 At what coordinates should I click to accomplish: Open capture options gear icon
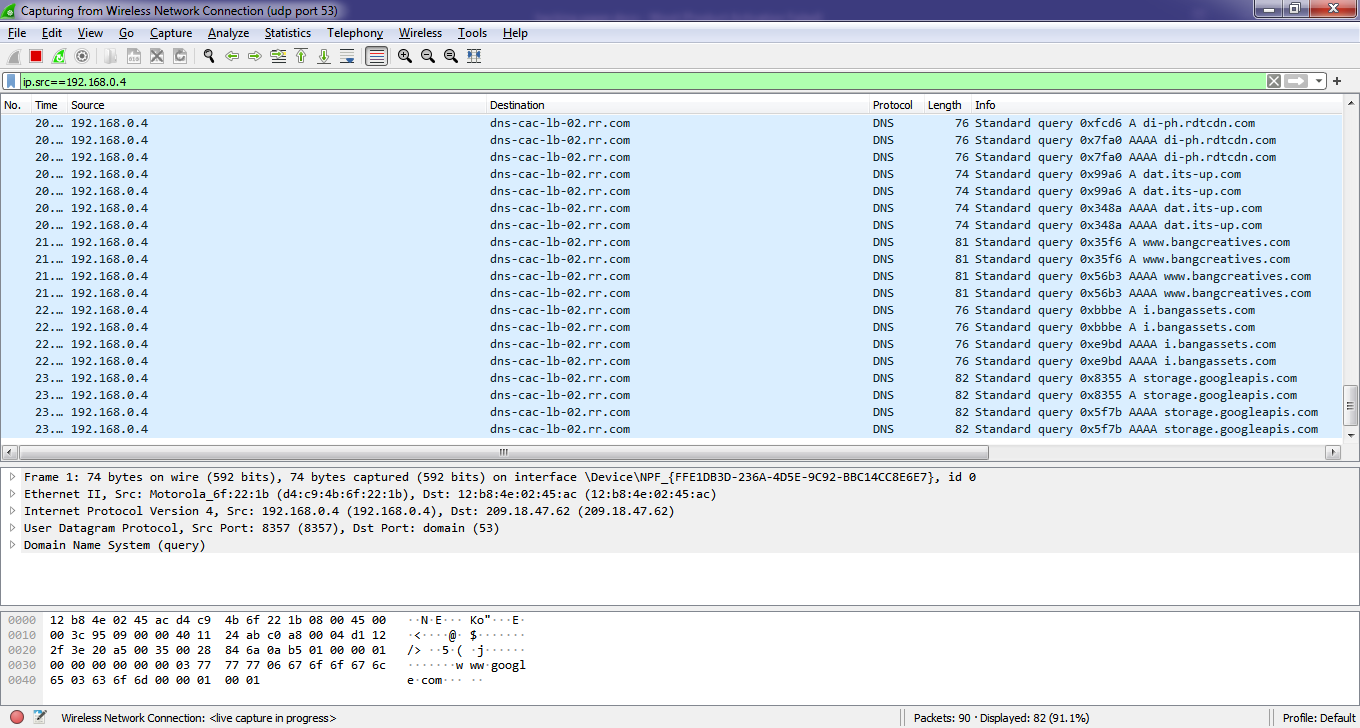82,57
